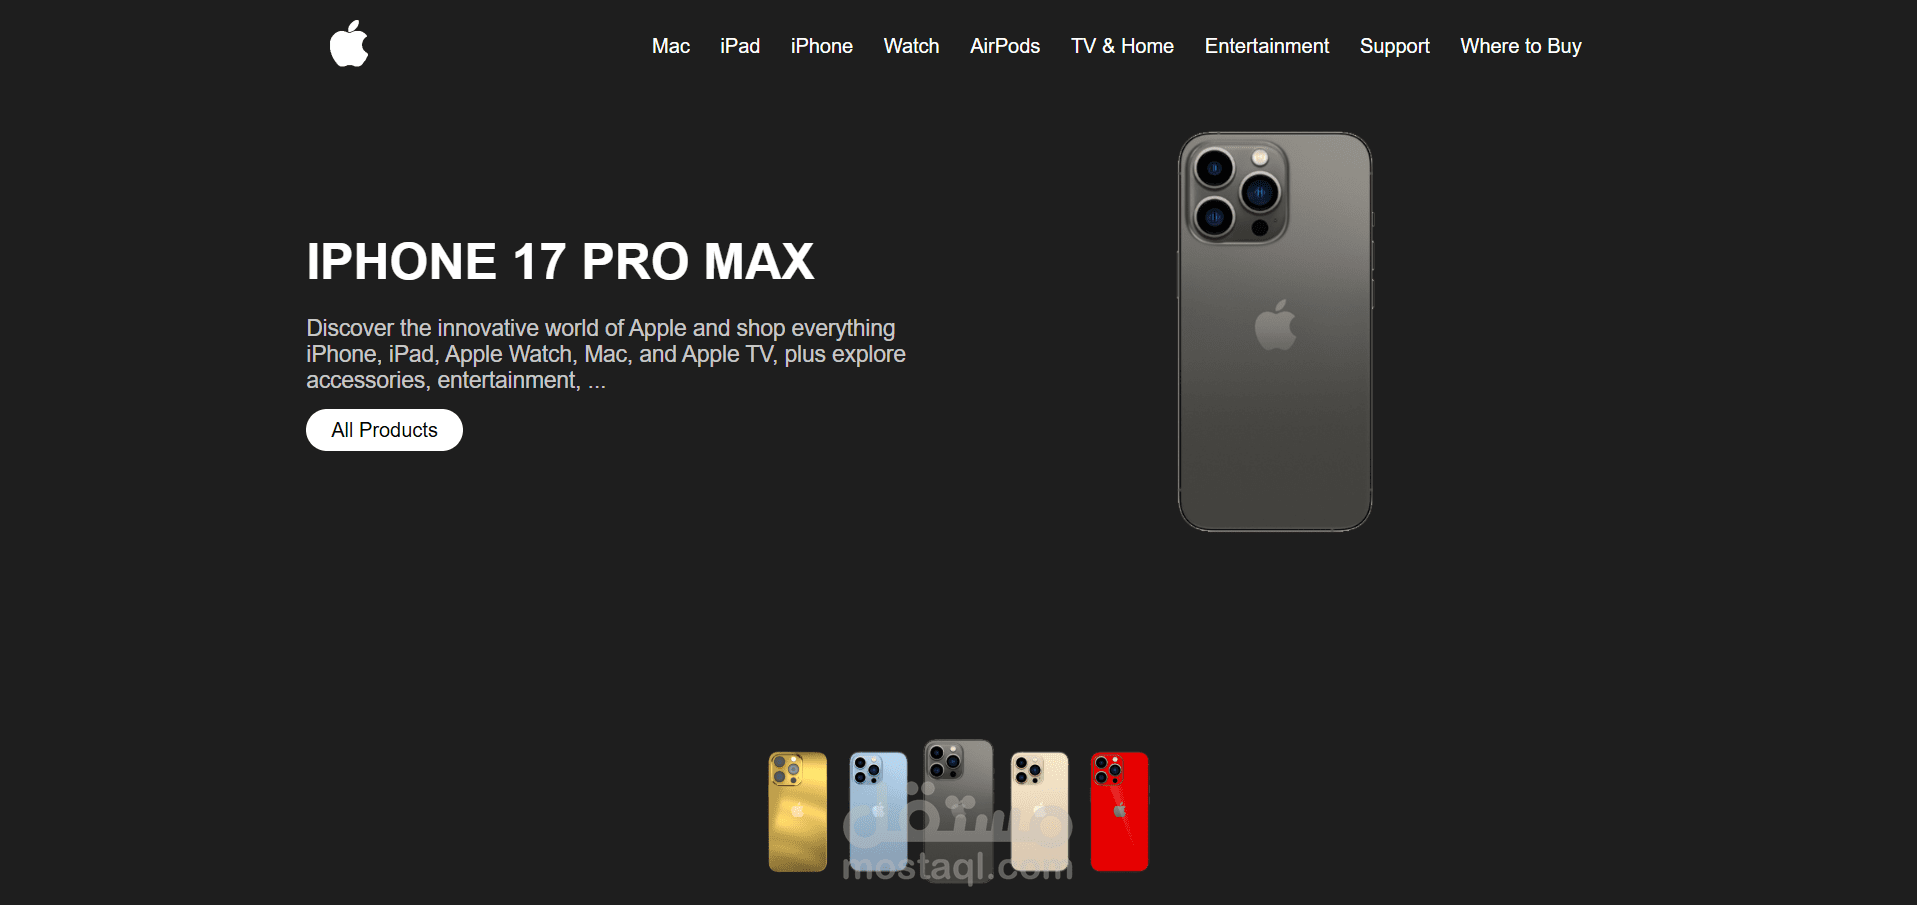Open the Mac menu item

coord(671,46)
